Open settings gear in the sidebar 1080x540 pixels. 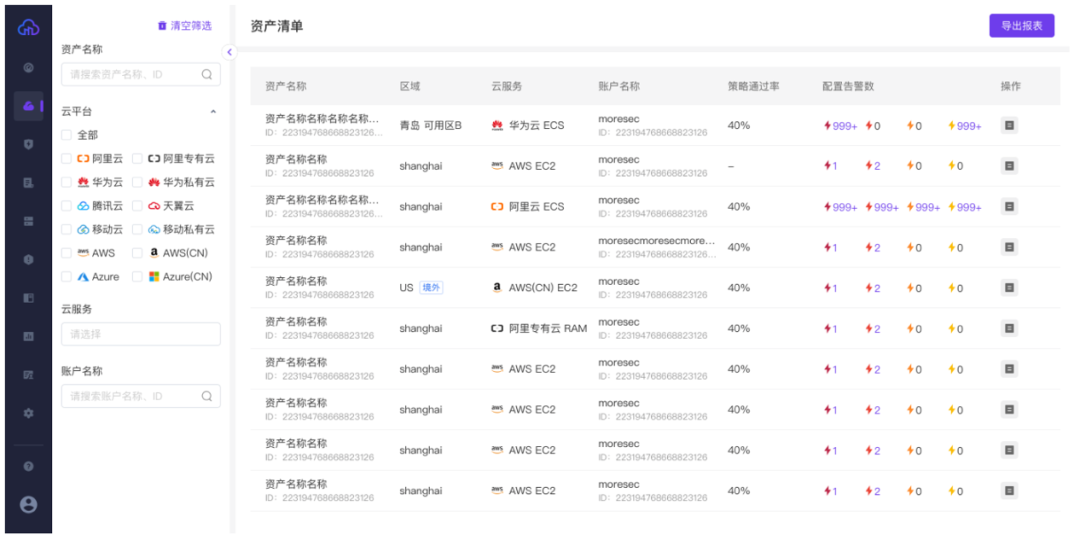(x=28, y=413)
